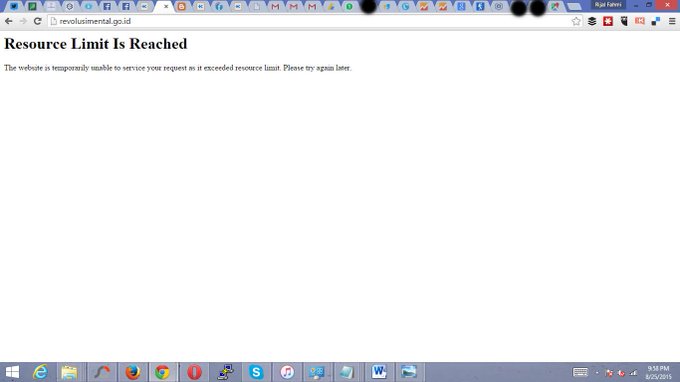Open the networked computers app on taskbar

(226, 372)
